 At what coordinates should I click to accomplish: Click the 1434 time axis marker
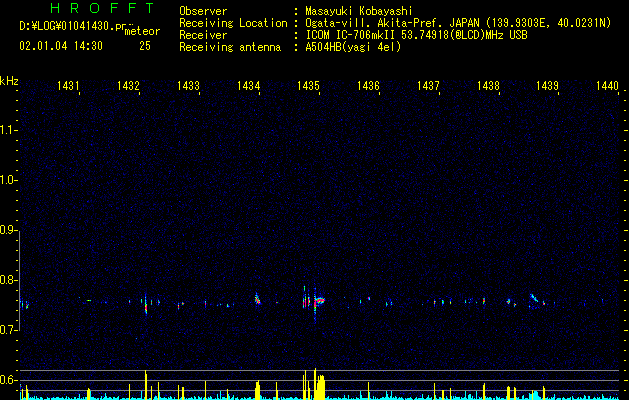[248, 85]
